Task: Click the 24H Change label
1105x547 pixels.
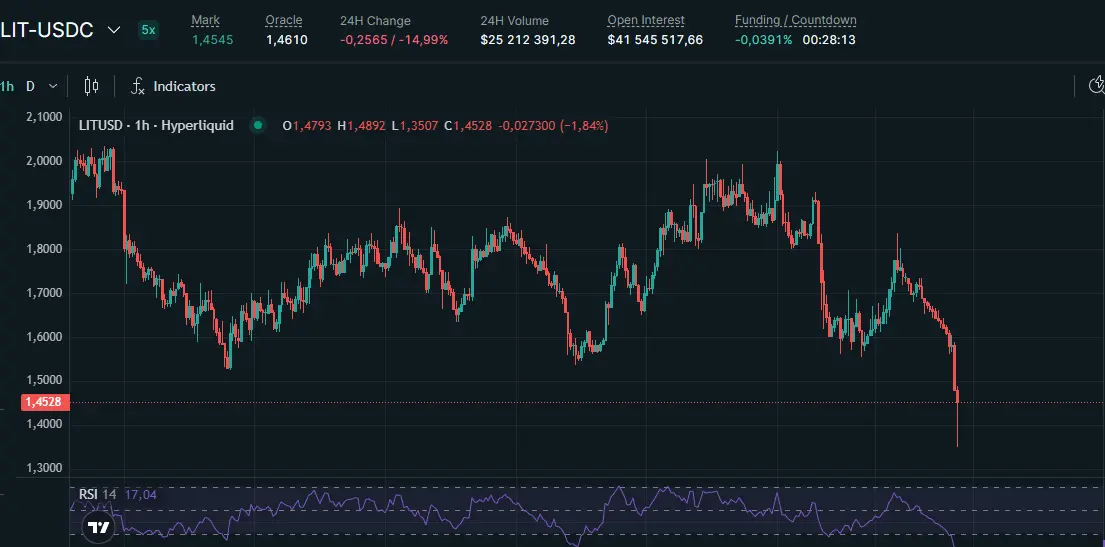Action: [375, 20]
